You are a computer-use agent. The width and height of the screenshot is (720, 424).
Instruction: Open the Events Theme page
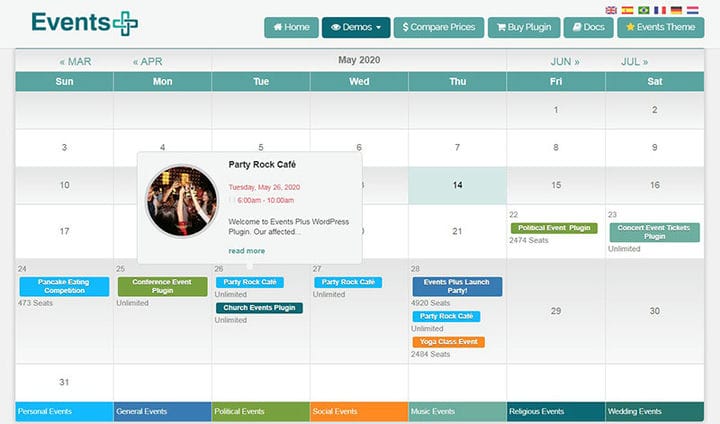[x=660, y=28]
